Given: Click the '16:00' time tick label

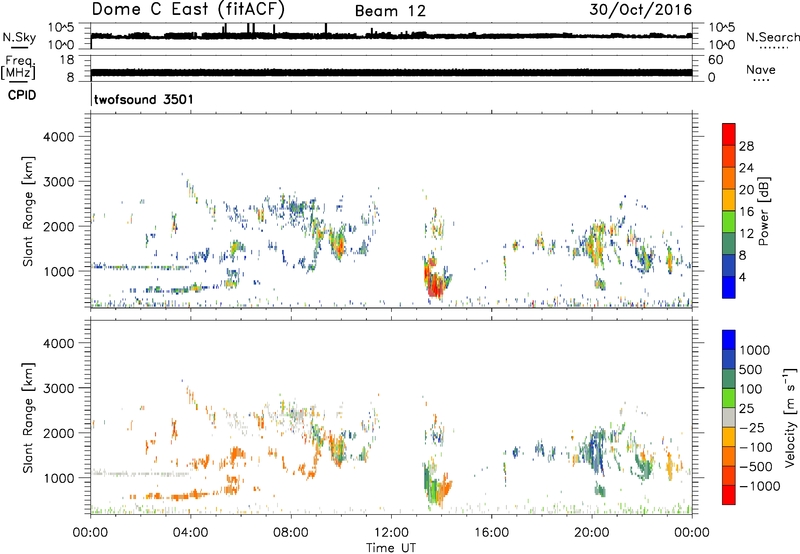Looking at the screenshot, I should [491, 533].
